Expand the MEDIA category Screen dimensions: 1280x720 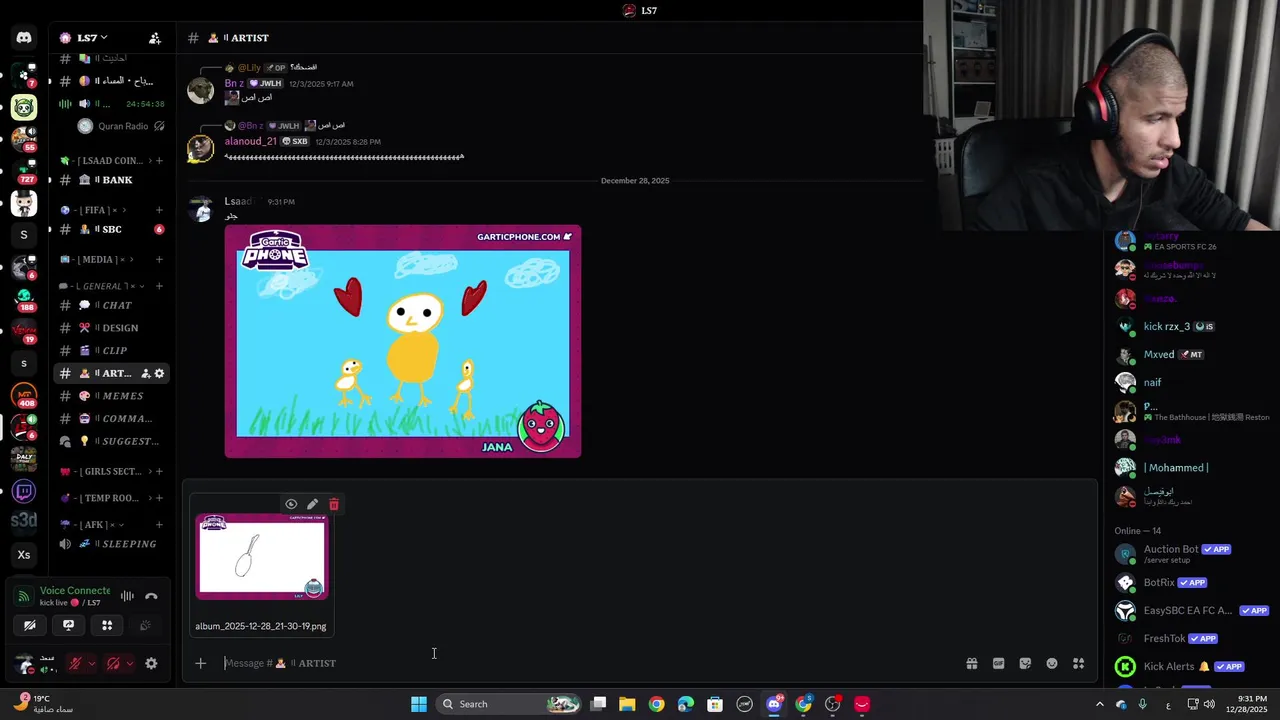(96, 260)
